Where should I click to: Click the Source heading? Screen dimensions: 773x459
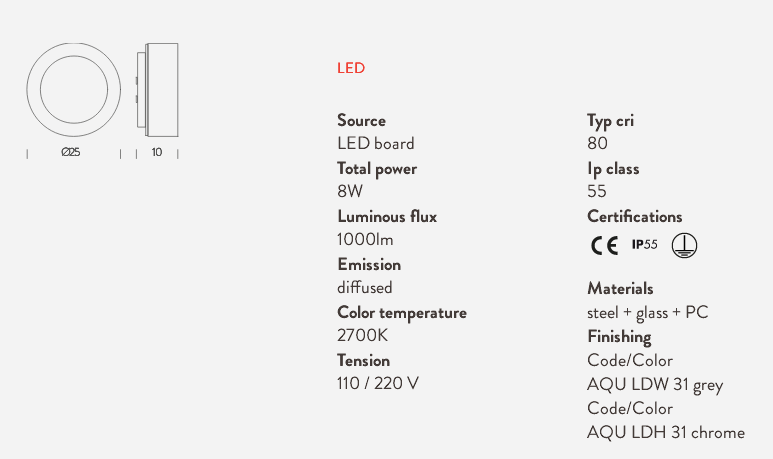point(361,120)
